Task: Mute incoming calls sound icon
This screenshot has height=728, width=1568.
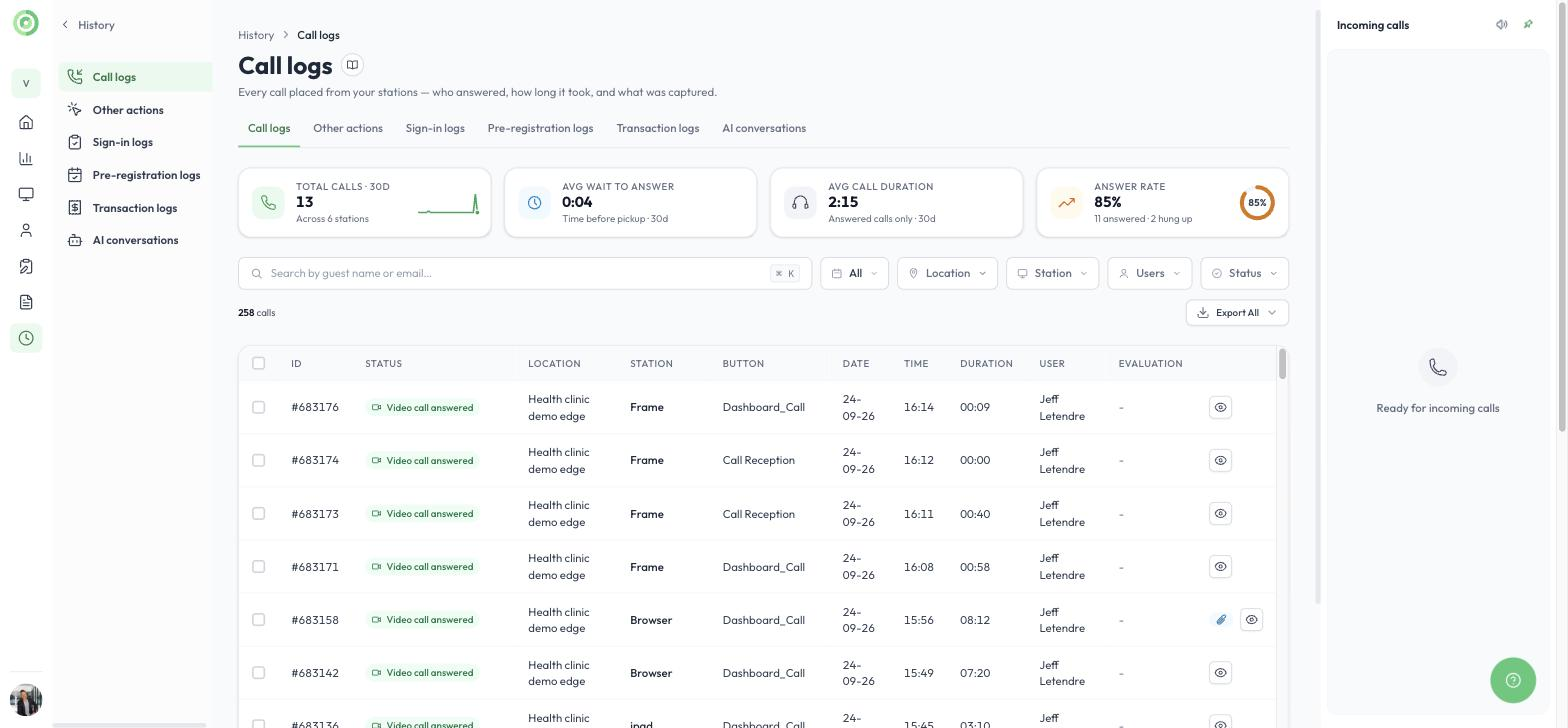Action: (1501, 25)
